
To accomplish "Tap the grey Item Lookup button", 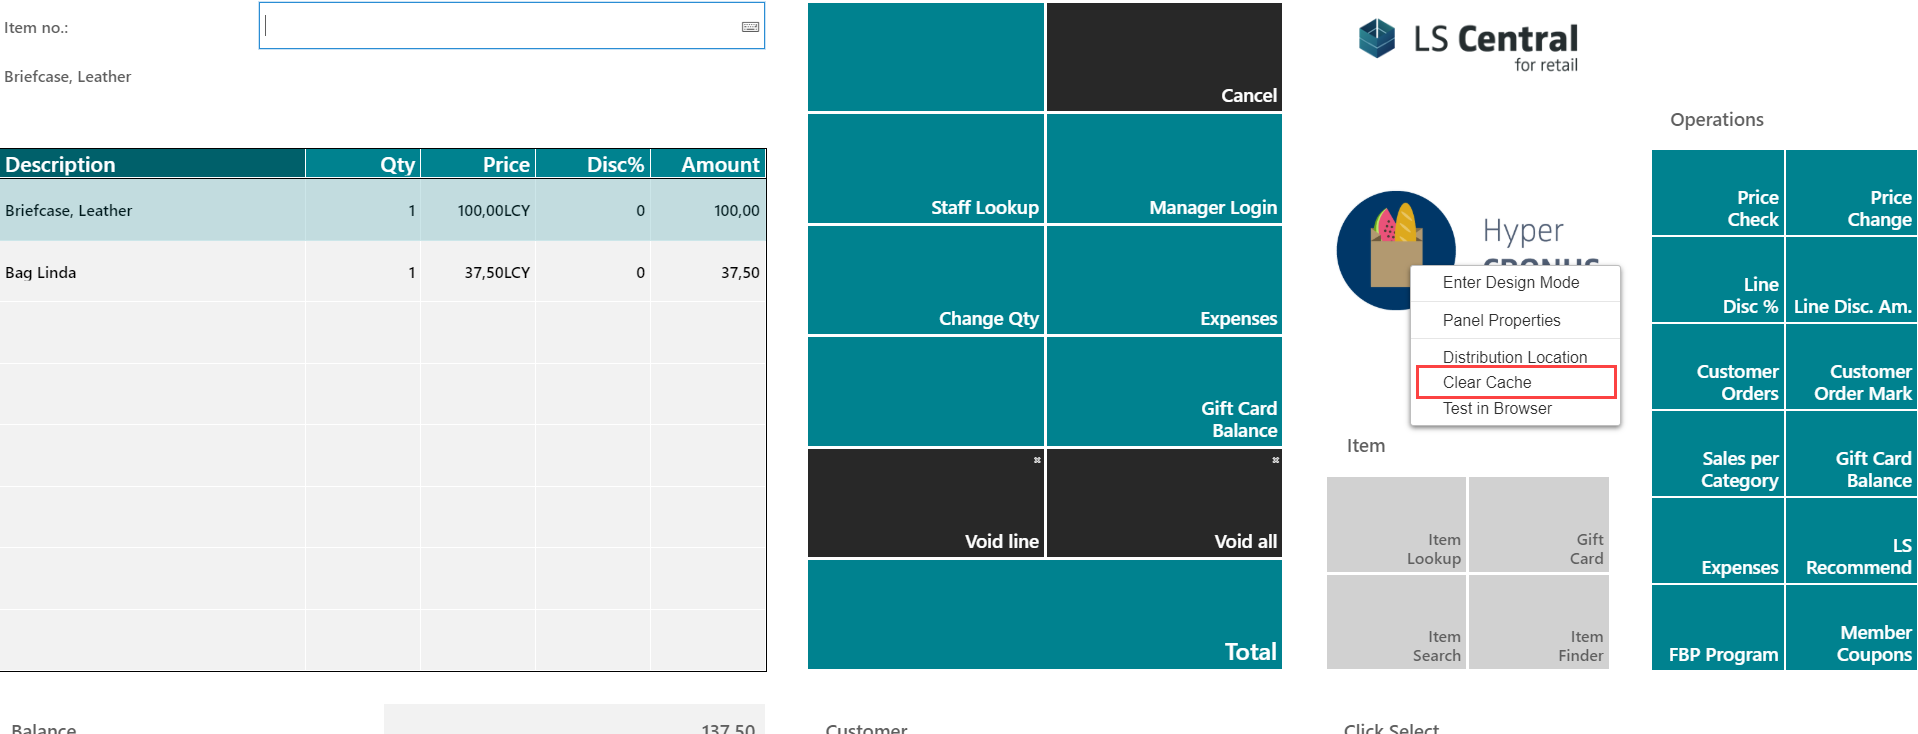I will [x=1396, y=524].
